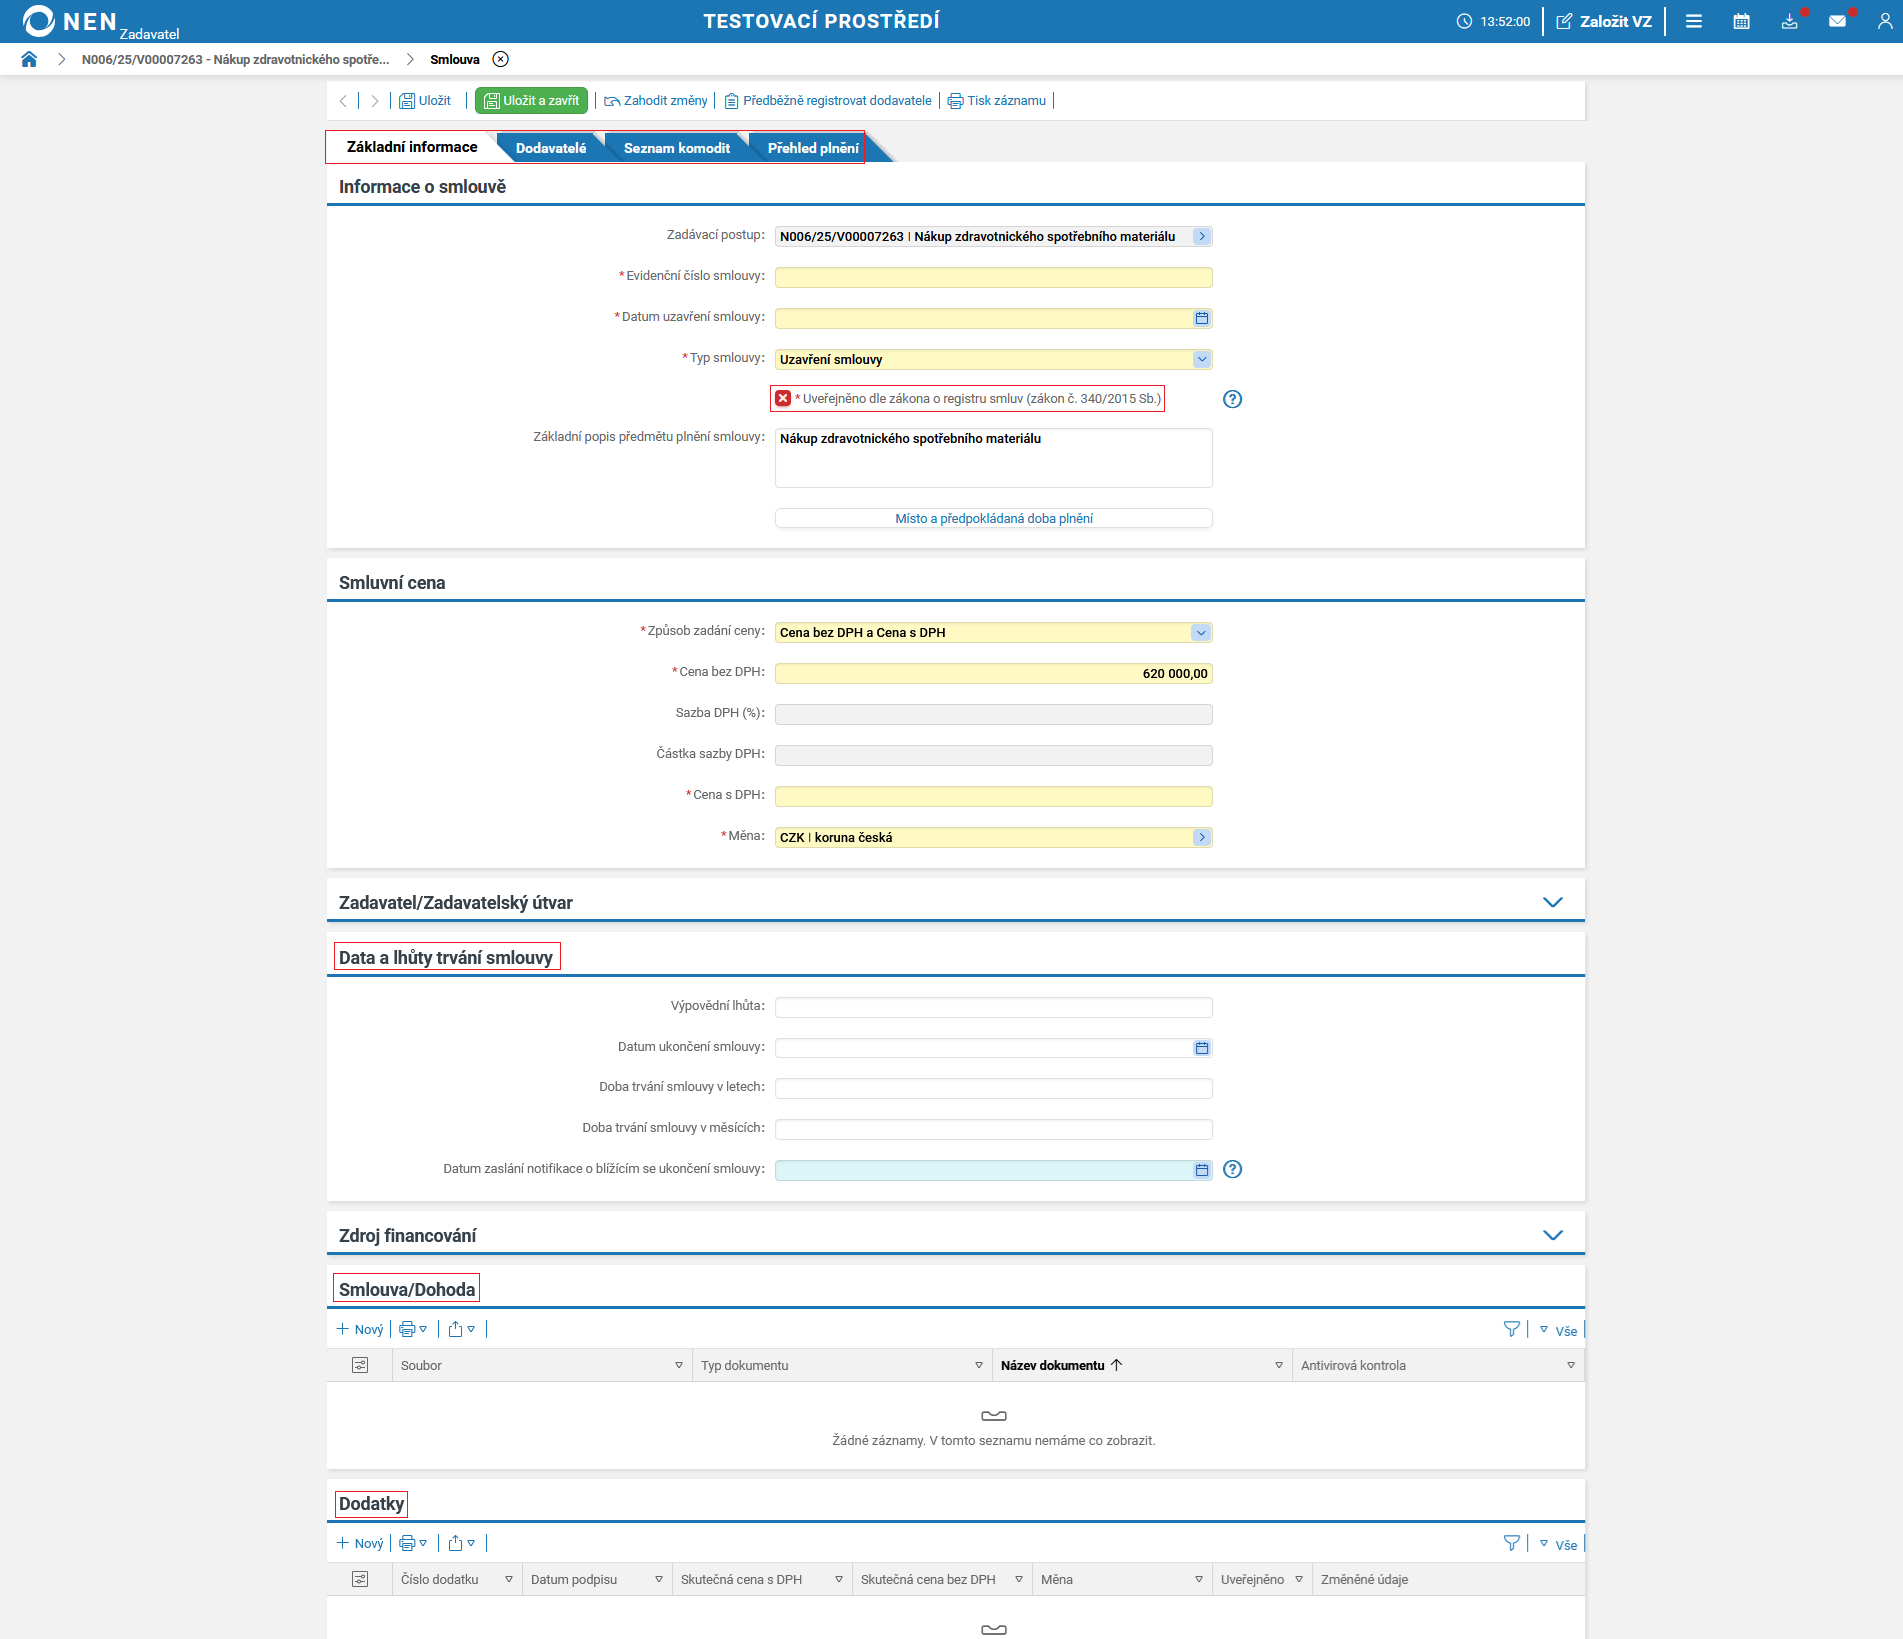The height and width of the screenshot is (1639, 1903).
Task: Click help icon beside registr smluv checkbox
Action: click(1232, 399)
